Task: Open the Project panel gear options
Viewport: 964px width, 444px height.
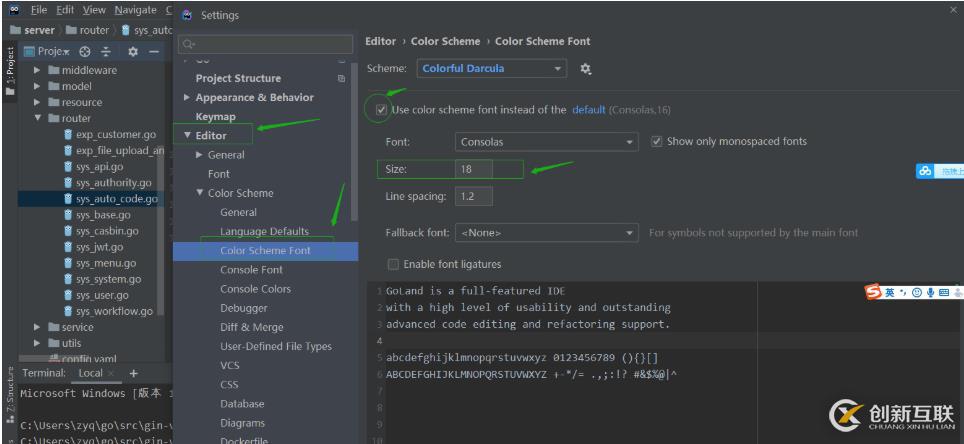Action: [132, 51]
